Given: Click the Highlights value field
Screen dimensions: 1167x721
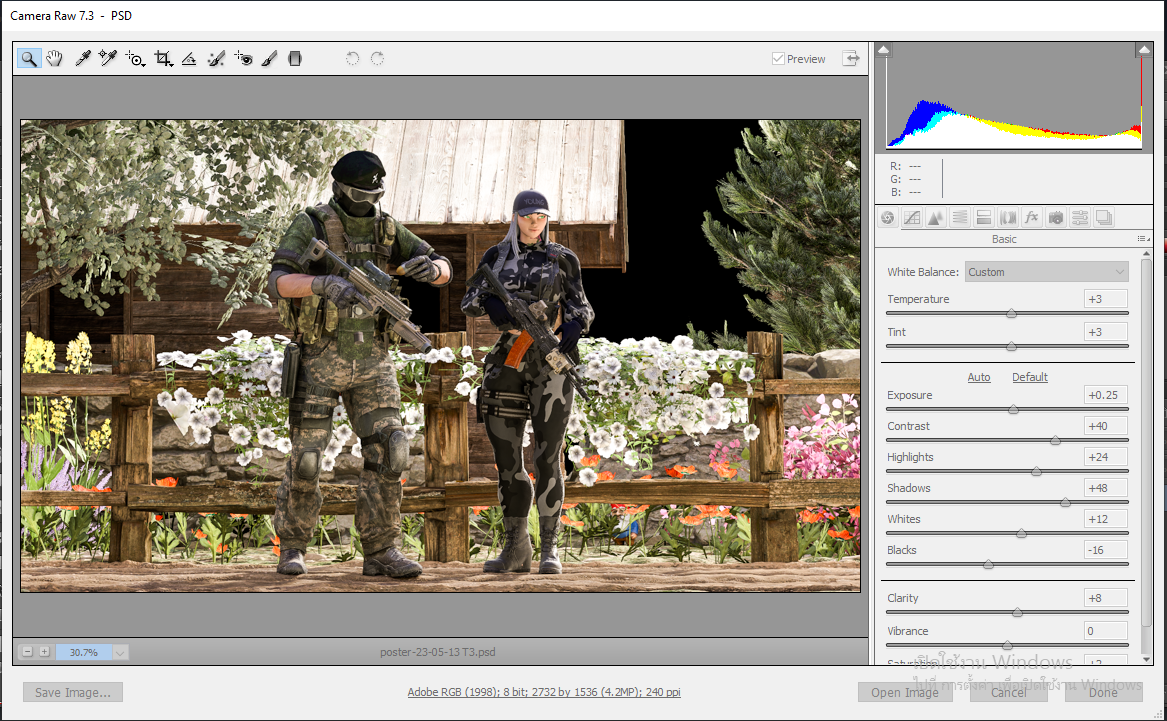Looking at the screenshot, I should click(1105, 457).
